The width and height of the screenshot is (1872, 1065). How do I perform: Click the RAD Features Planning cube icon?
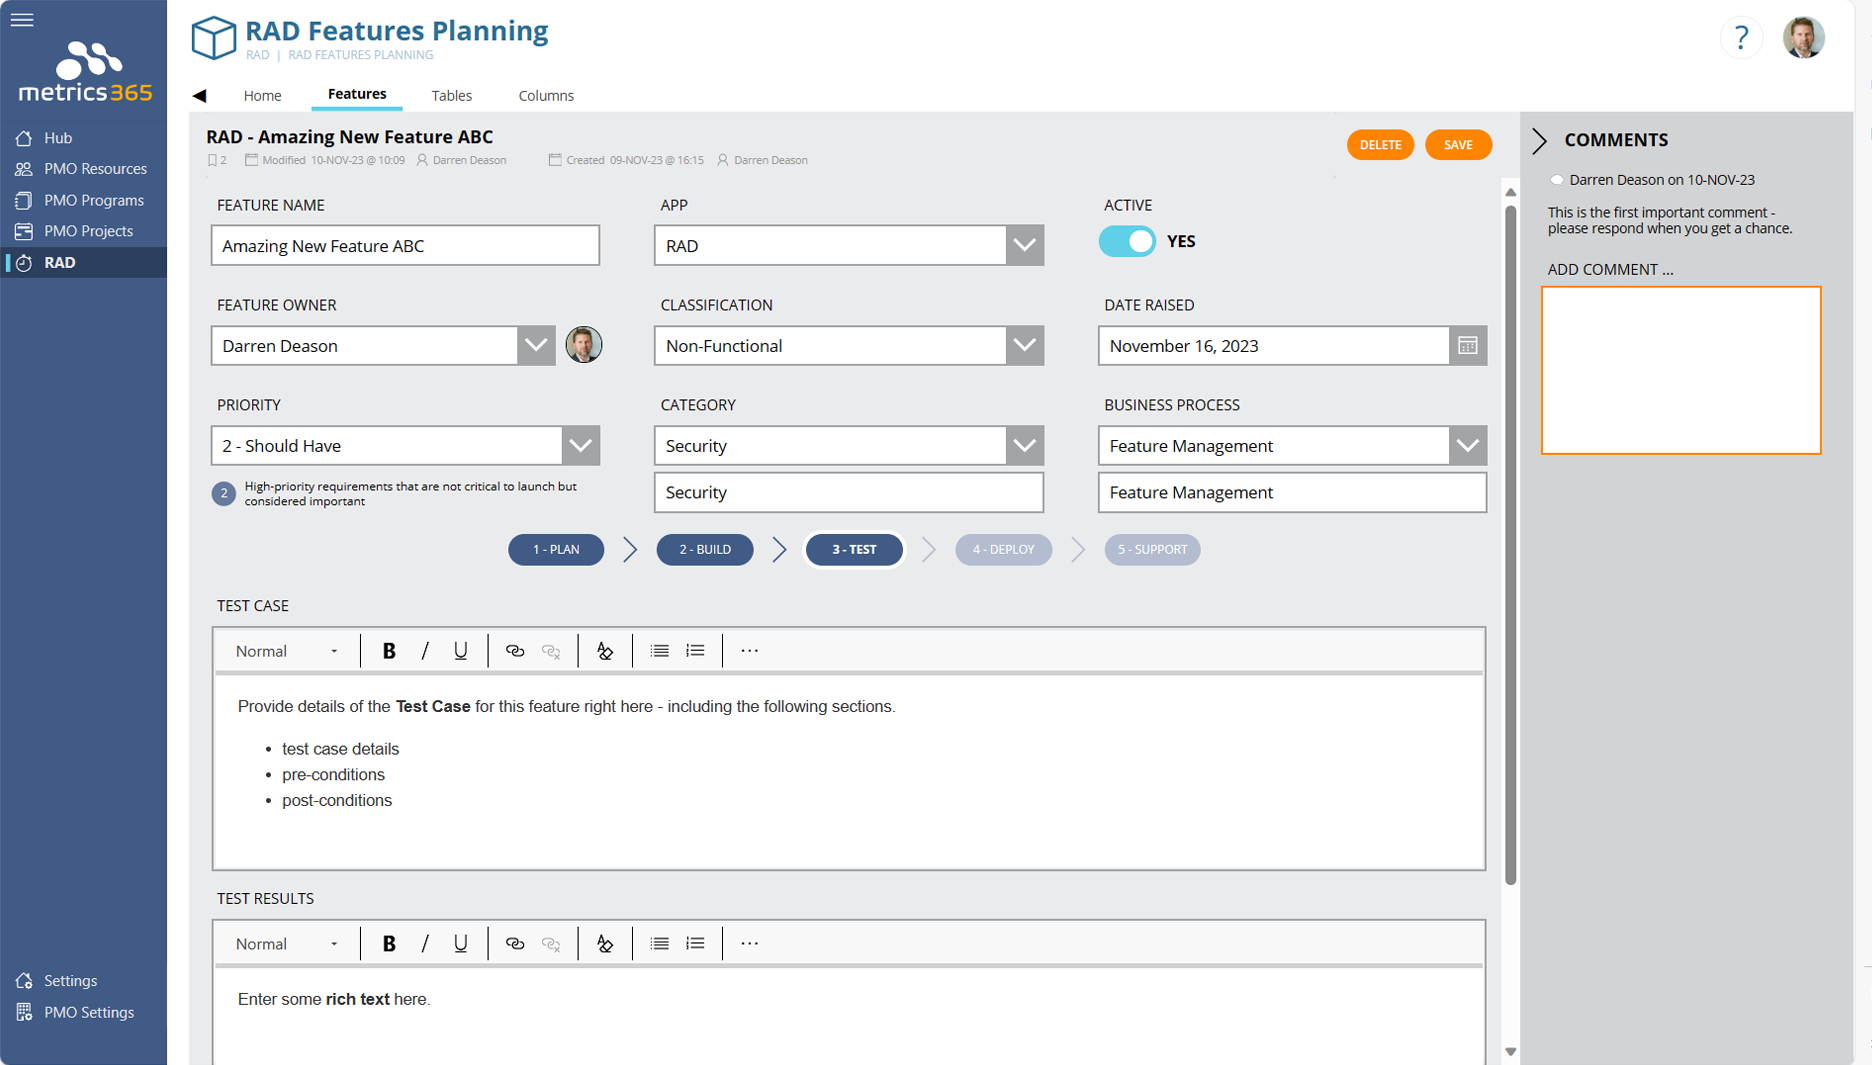click(x=213, y=38)
